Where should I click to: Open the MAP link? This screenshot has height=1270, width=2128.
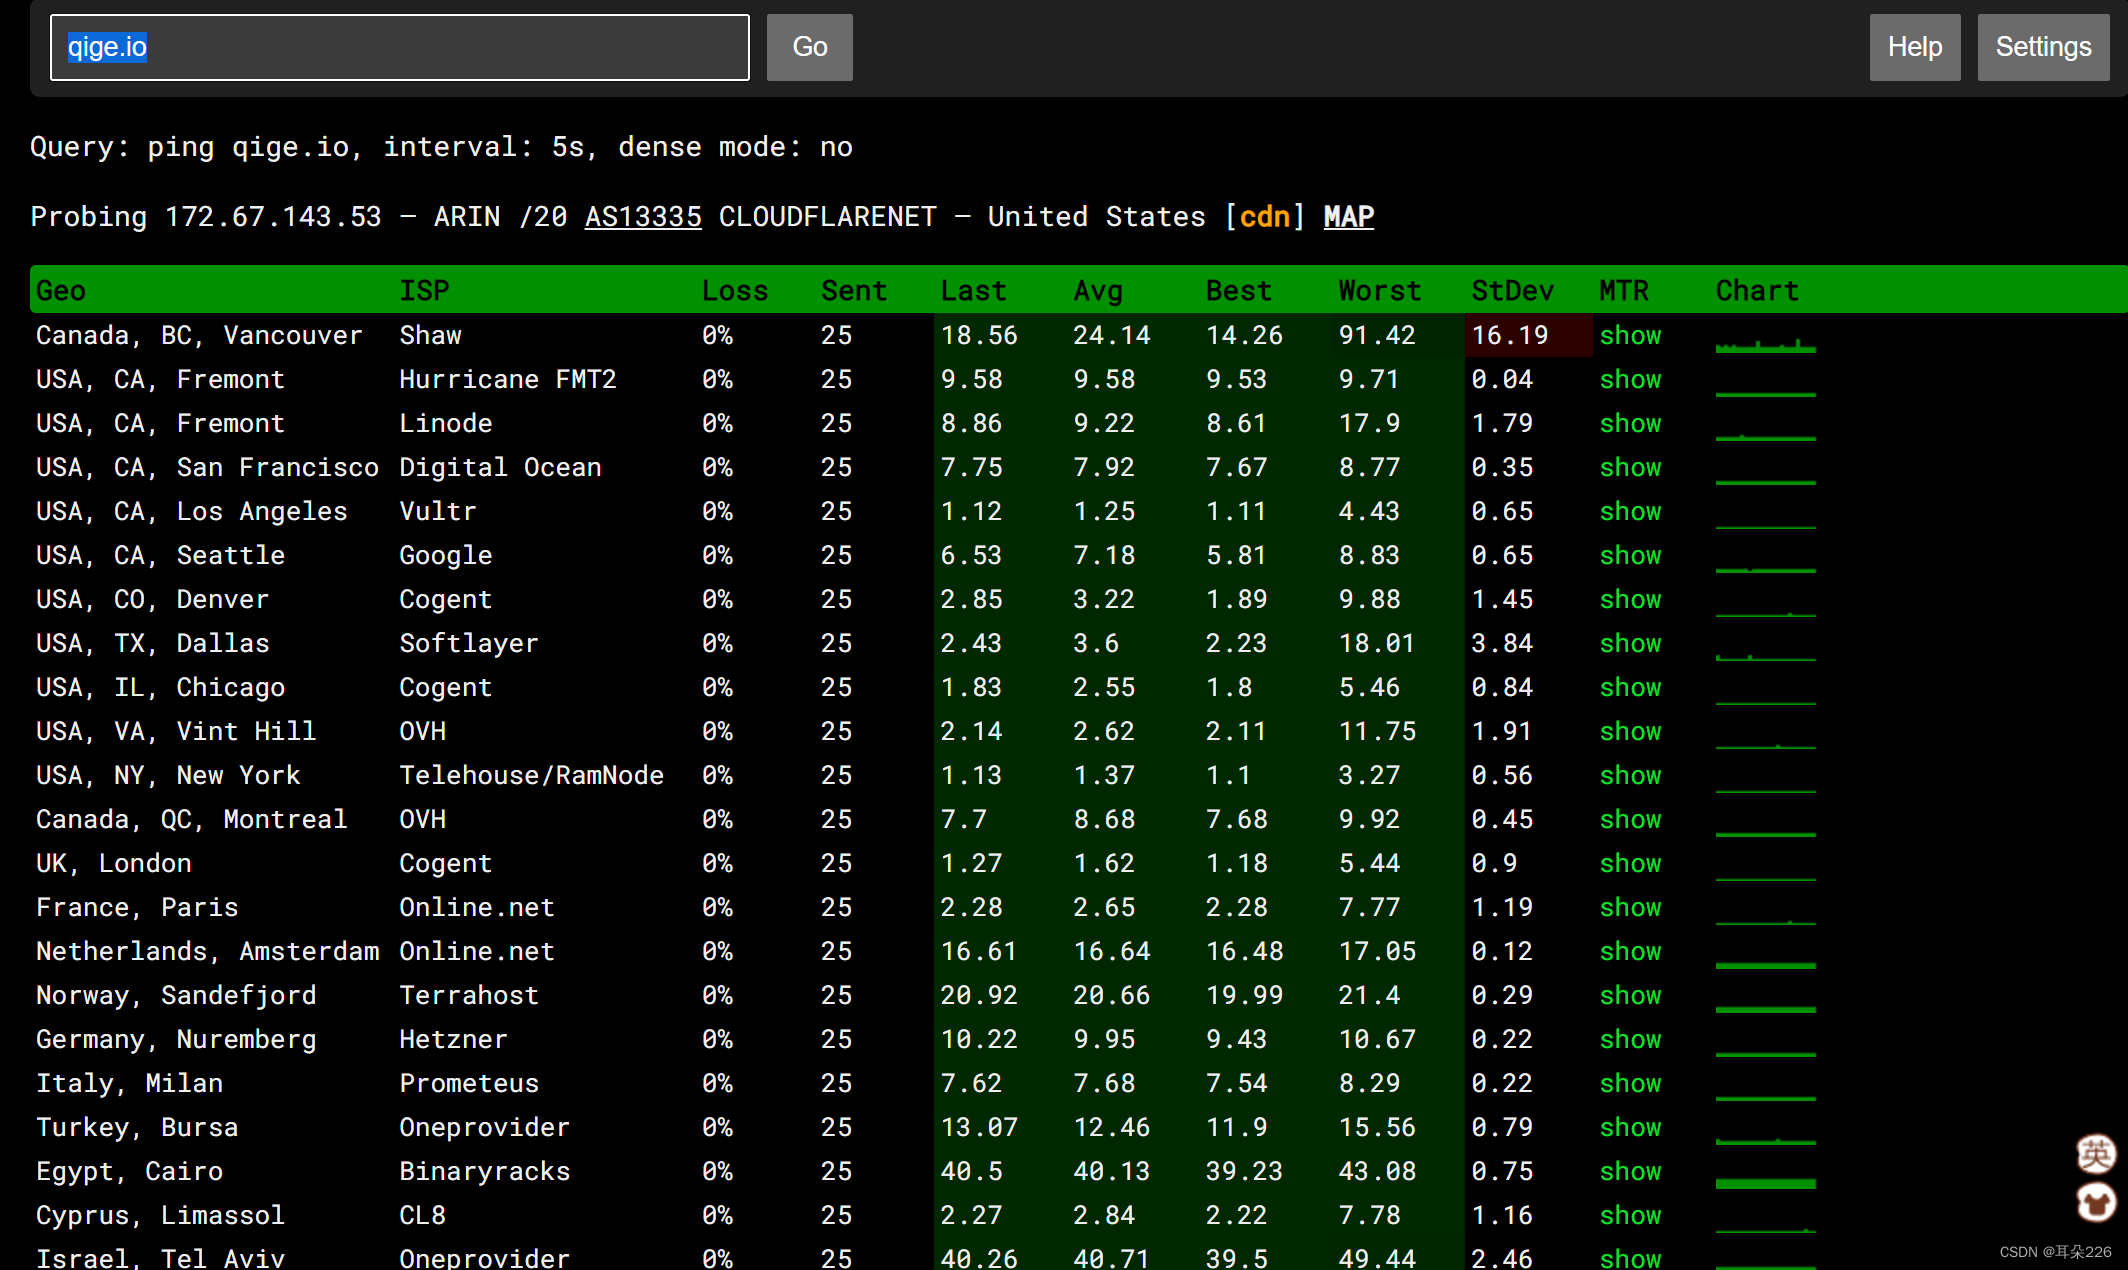tap(1348, 217)
